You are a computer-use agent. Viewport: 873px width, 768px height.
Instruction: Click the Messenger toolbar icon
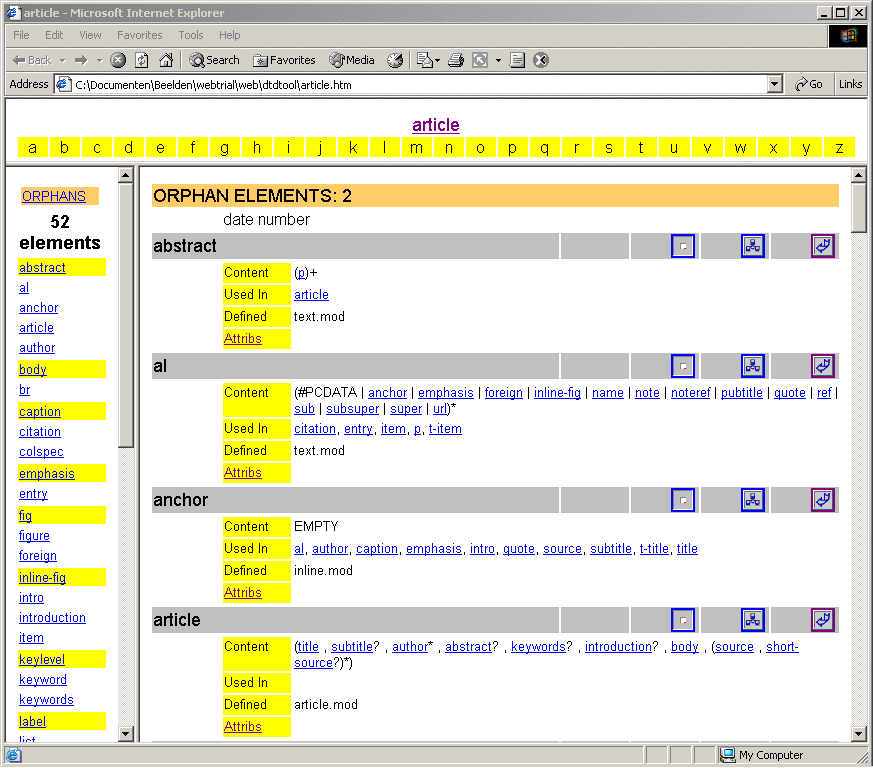coord(541,60)
